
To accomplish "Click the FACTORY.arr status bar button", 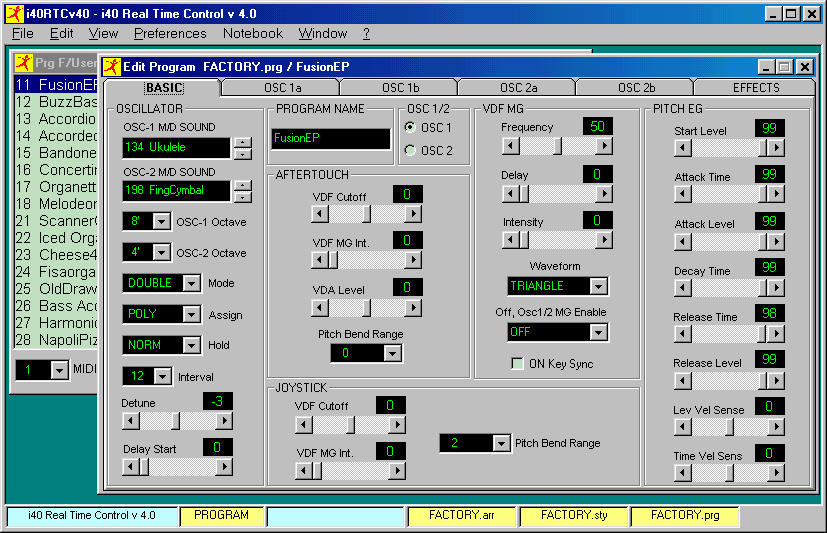I will [455, 516].
